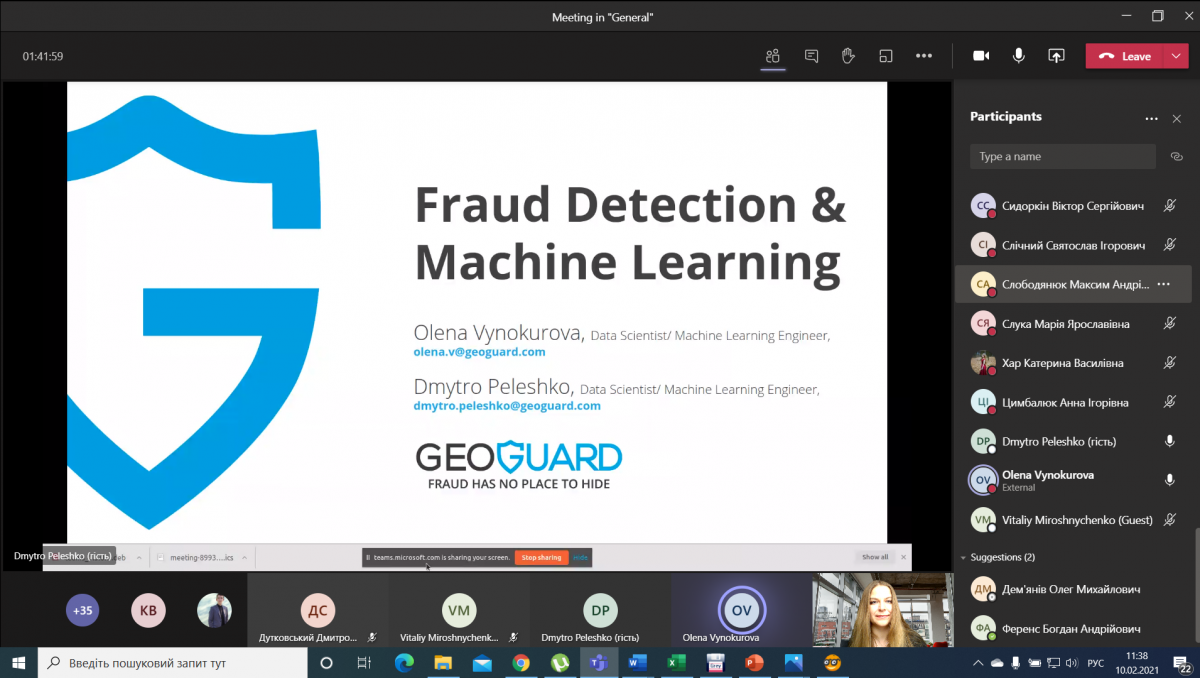This screenshot has width=1200, height=678.
Task: Click the photo avatar of Хар Катерина
Action: 983,363
